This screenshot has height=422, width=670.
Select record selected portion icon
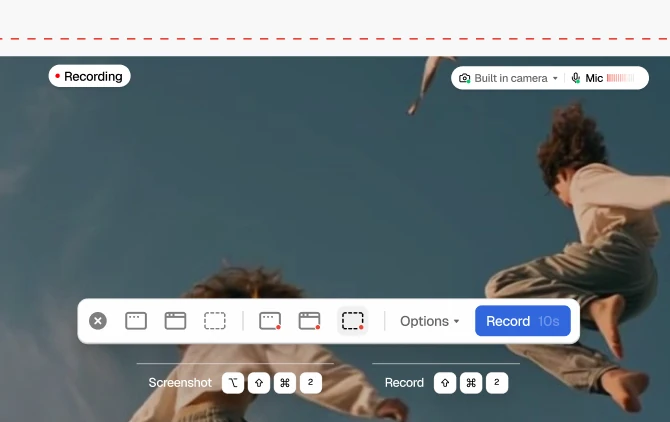click(x=353, y=321)
